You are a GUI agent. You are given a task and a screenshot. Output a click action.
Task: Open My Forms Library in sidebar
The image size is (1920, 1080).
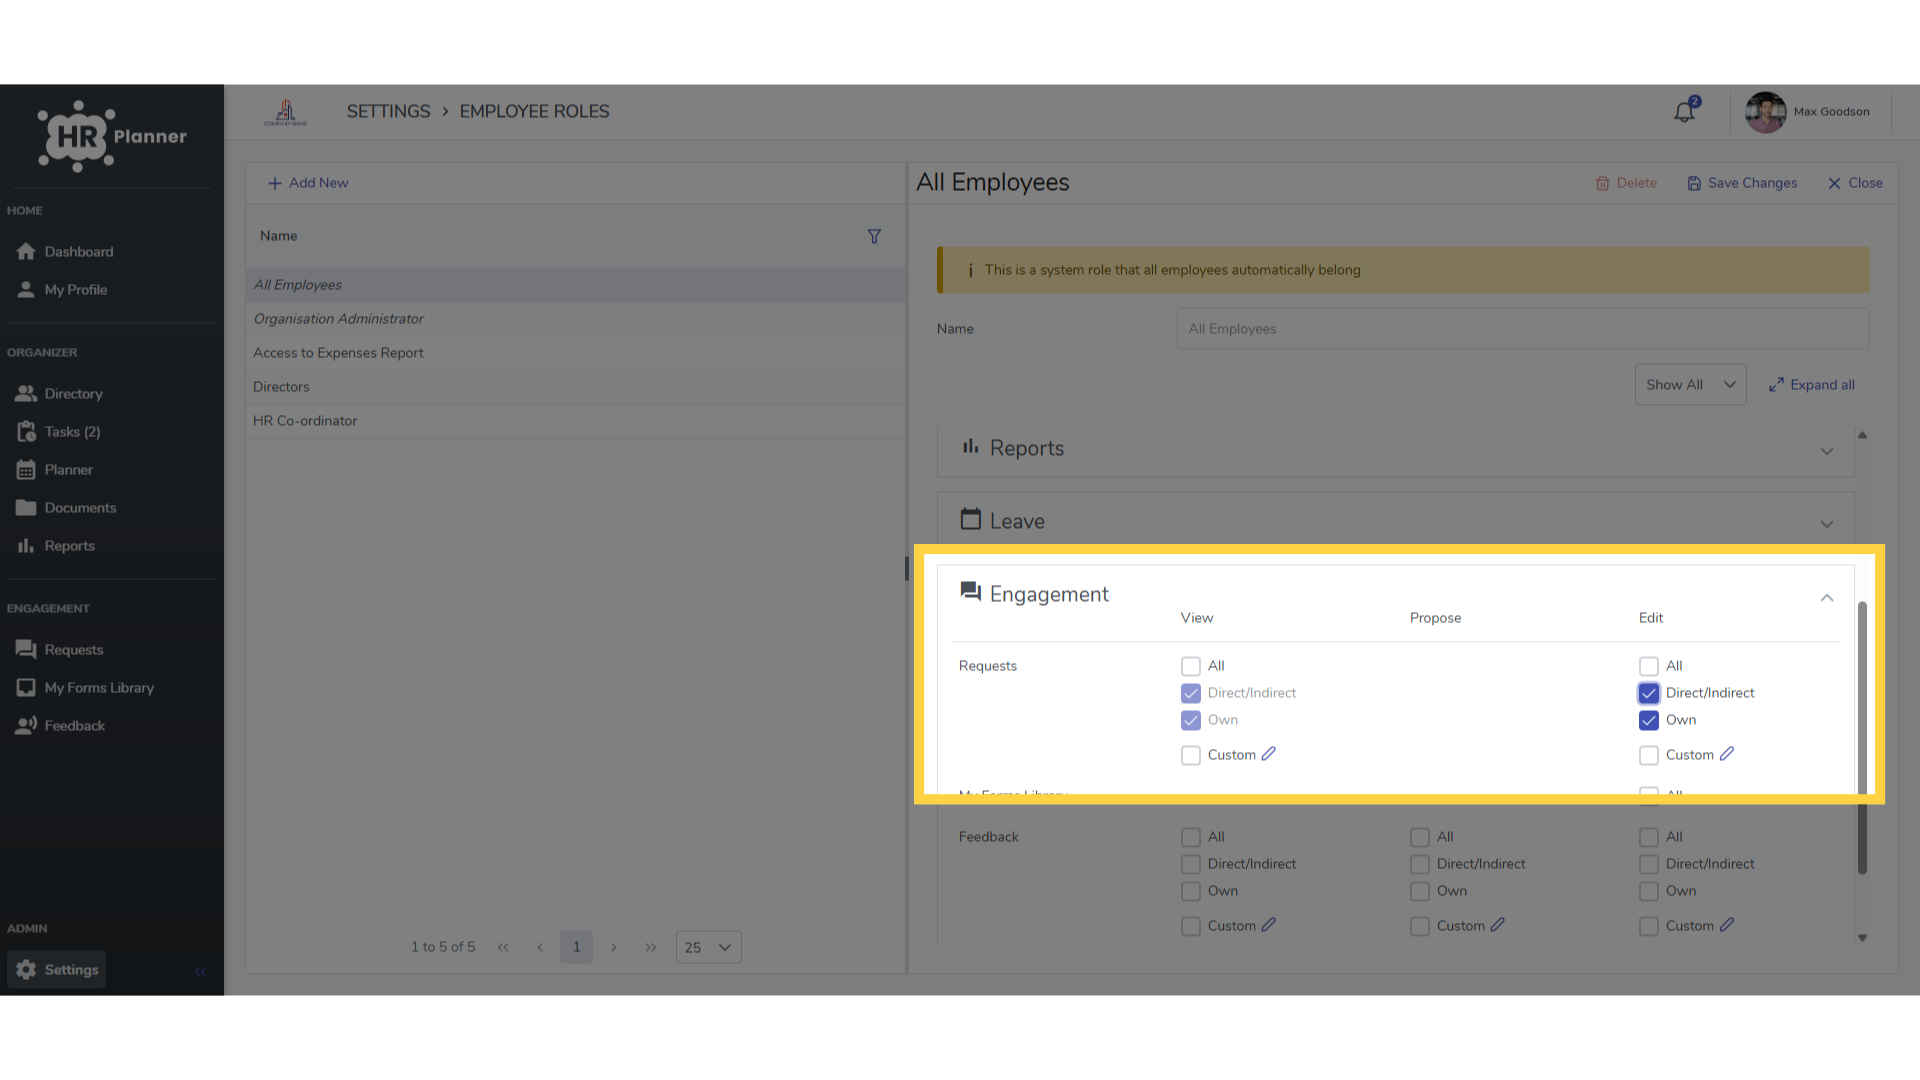85,688
